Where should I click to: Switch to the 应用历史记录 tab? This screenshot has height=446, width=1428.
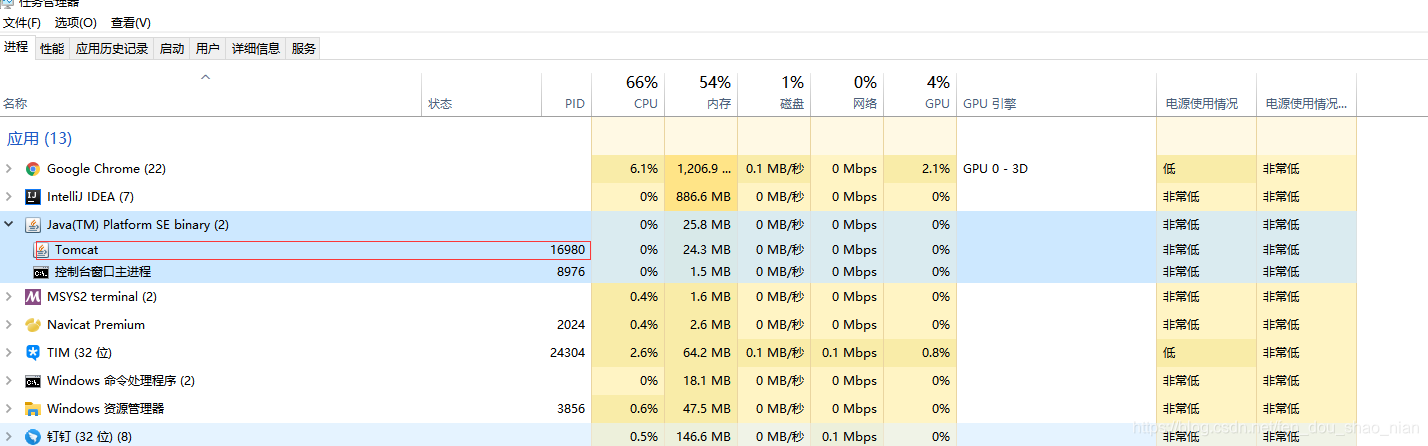click(112, 48)
